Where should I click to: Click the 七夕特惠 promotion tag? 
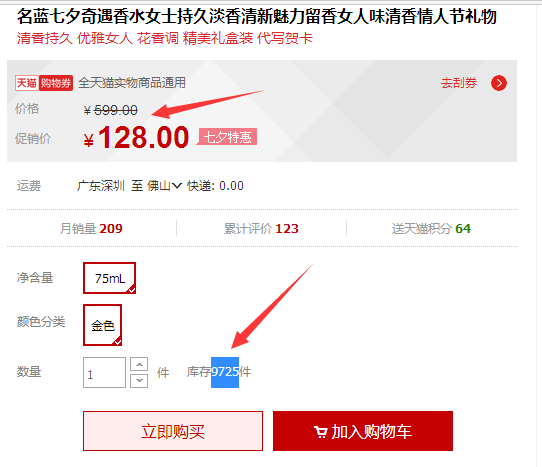(x=227, y=137)
